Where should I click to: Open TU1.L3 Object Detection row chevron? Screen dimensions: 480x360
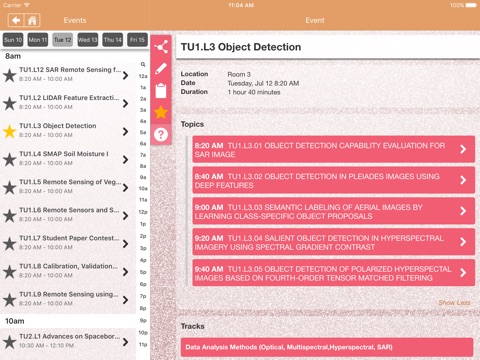pyautogui.click(x=125, y=131)
